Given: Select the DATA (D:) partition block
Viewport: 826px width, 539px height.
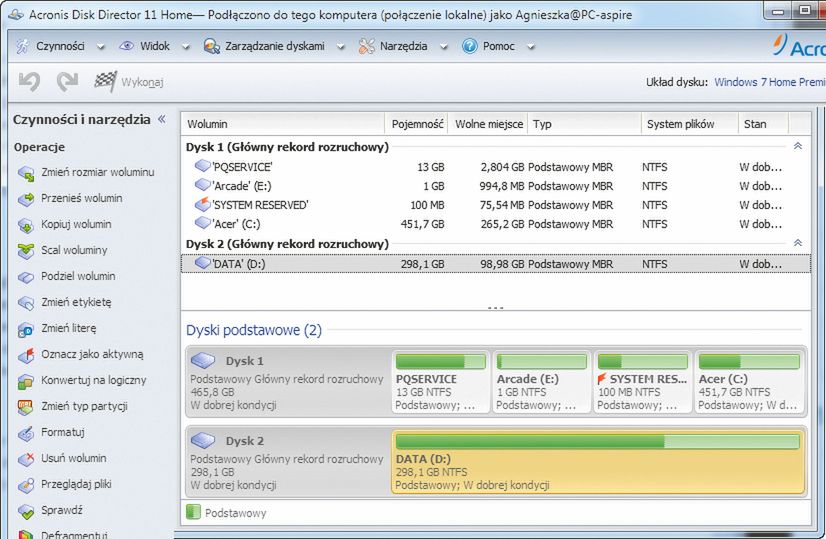Looking at the screenshot, I should click(x=598, y=462).
